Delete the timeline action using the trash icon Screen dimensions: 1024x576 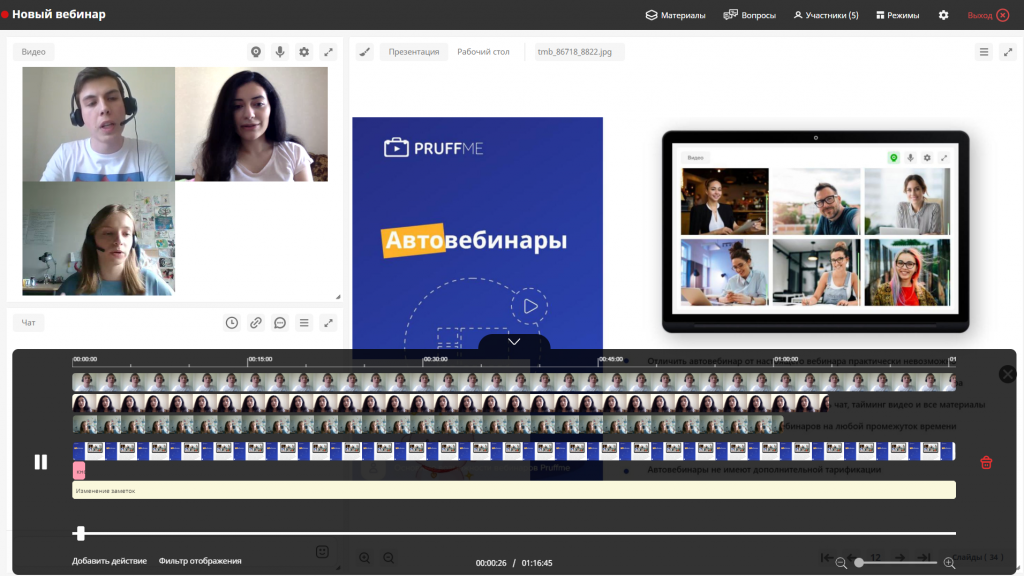coord(985,461)
